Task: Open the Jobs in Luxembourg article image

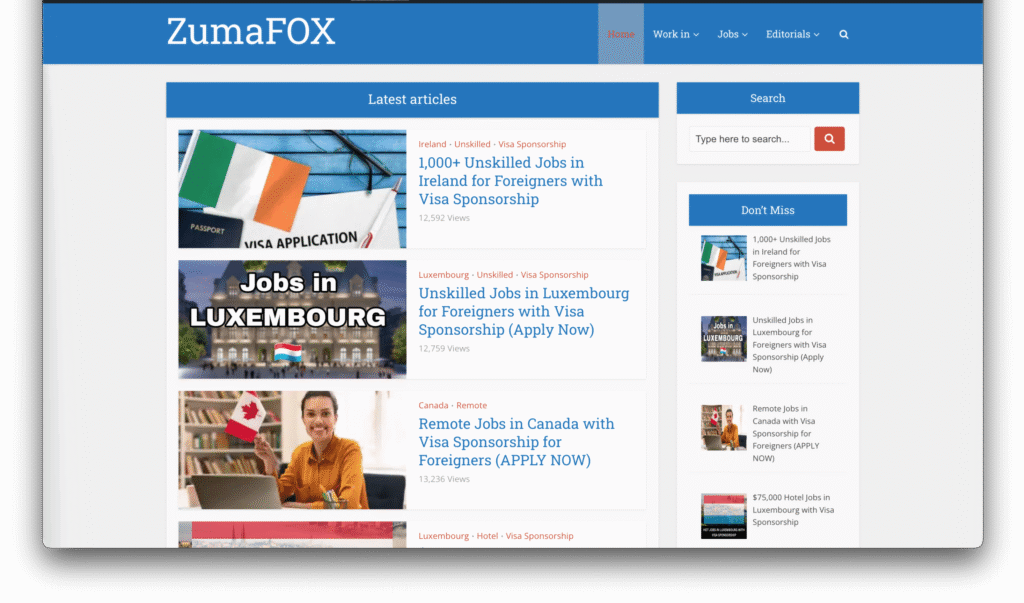Action: pyautogui.click(x=292, y=319)
